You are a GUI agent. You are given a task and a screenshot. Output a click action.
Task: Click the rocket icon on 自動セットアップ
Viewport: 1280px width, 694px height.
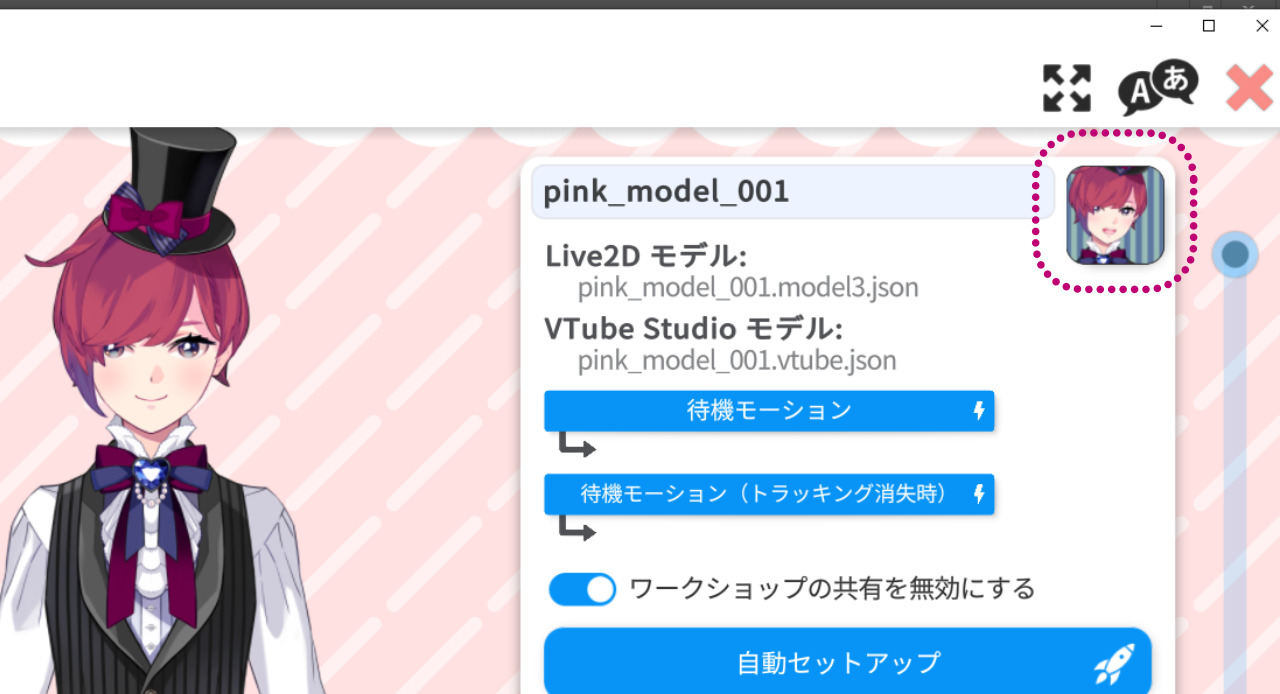click(1113, 663)
